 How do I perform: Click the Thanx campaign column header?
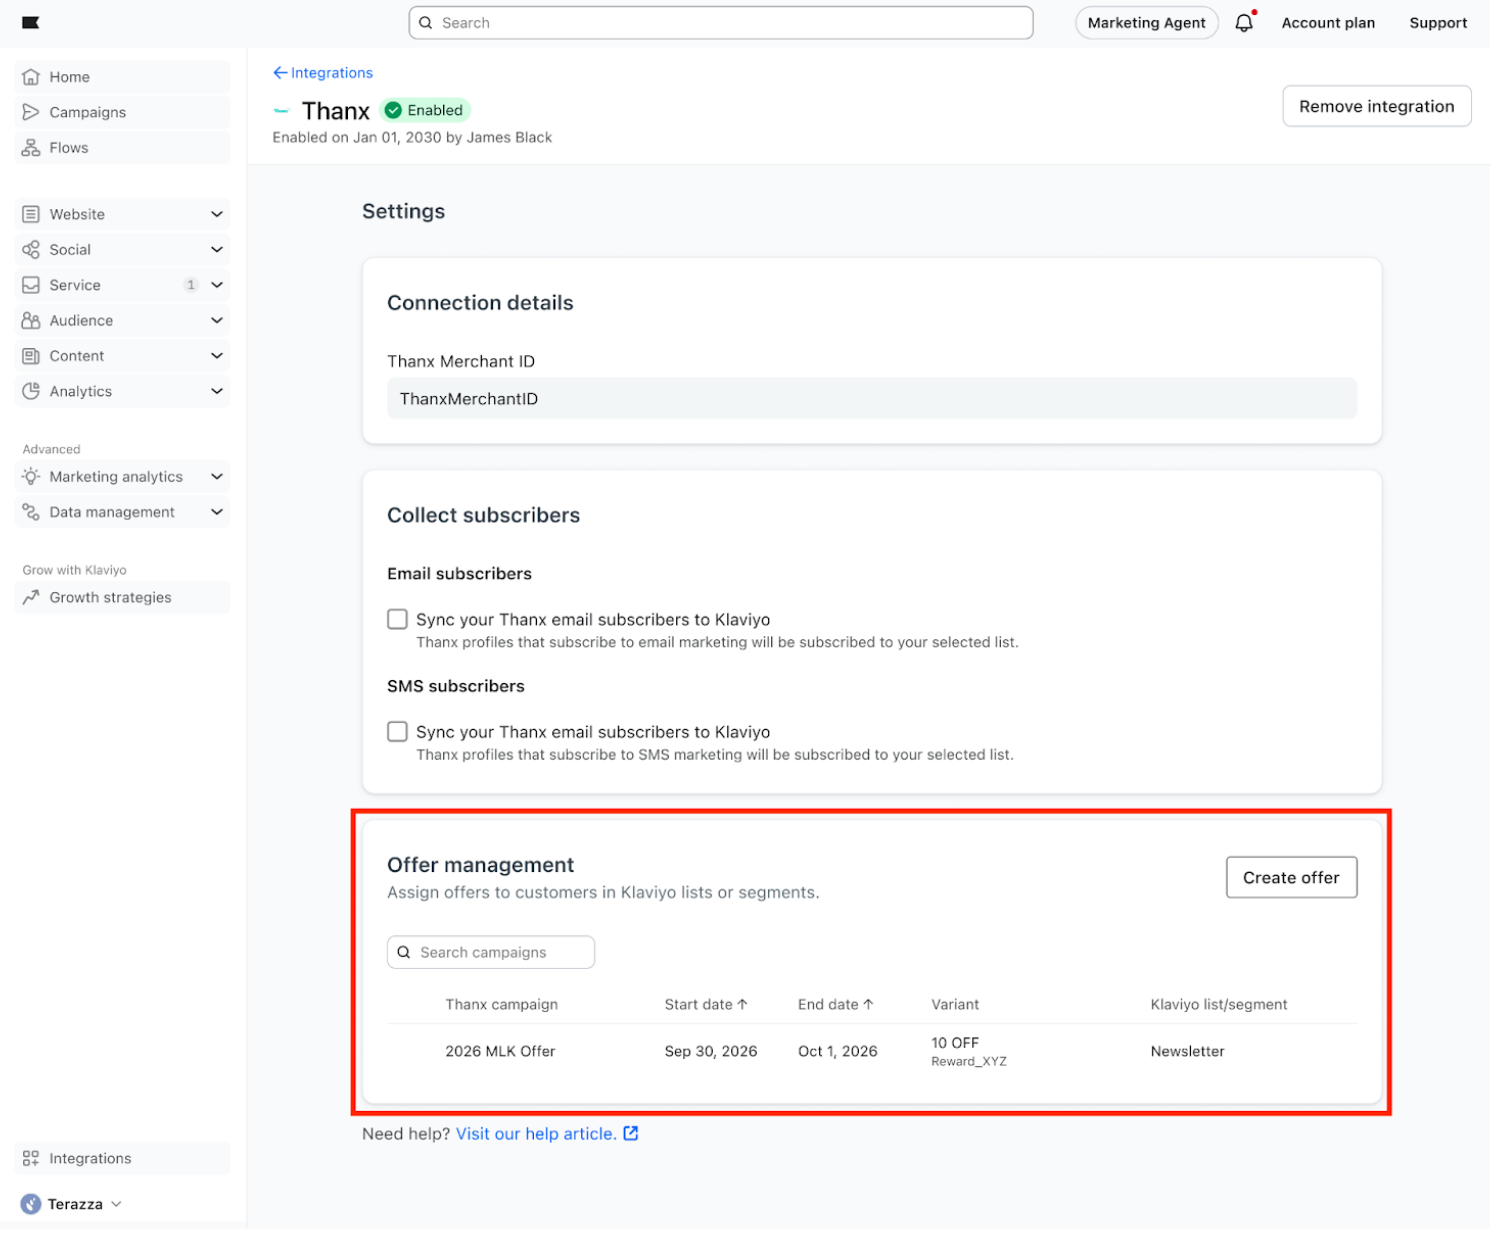pos(502,1005)
